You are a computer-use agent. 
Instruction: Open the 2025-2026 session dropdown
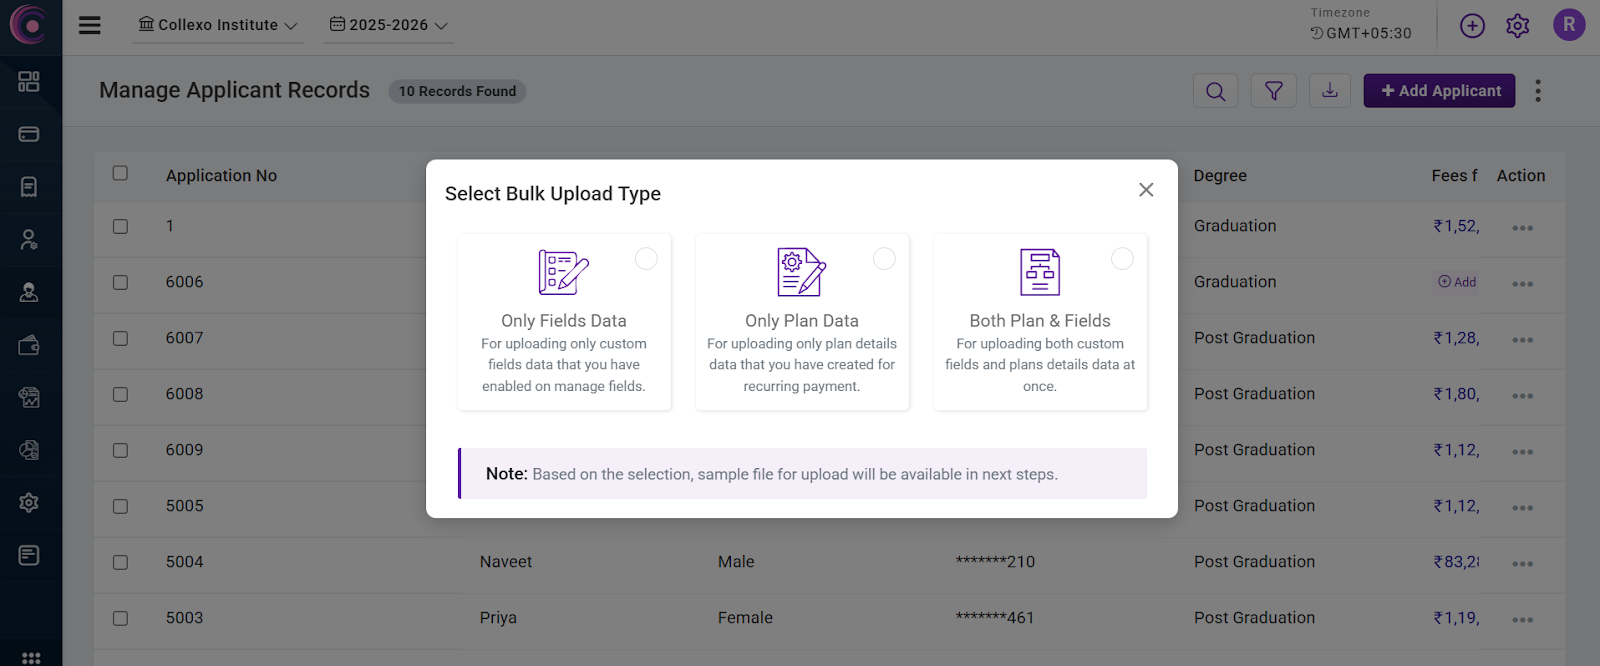click(x=389, y=25)
